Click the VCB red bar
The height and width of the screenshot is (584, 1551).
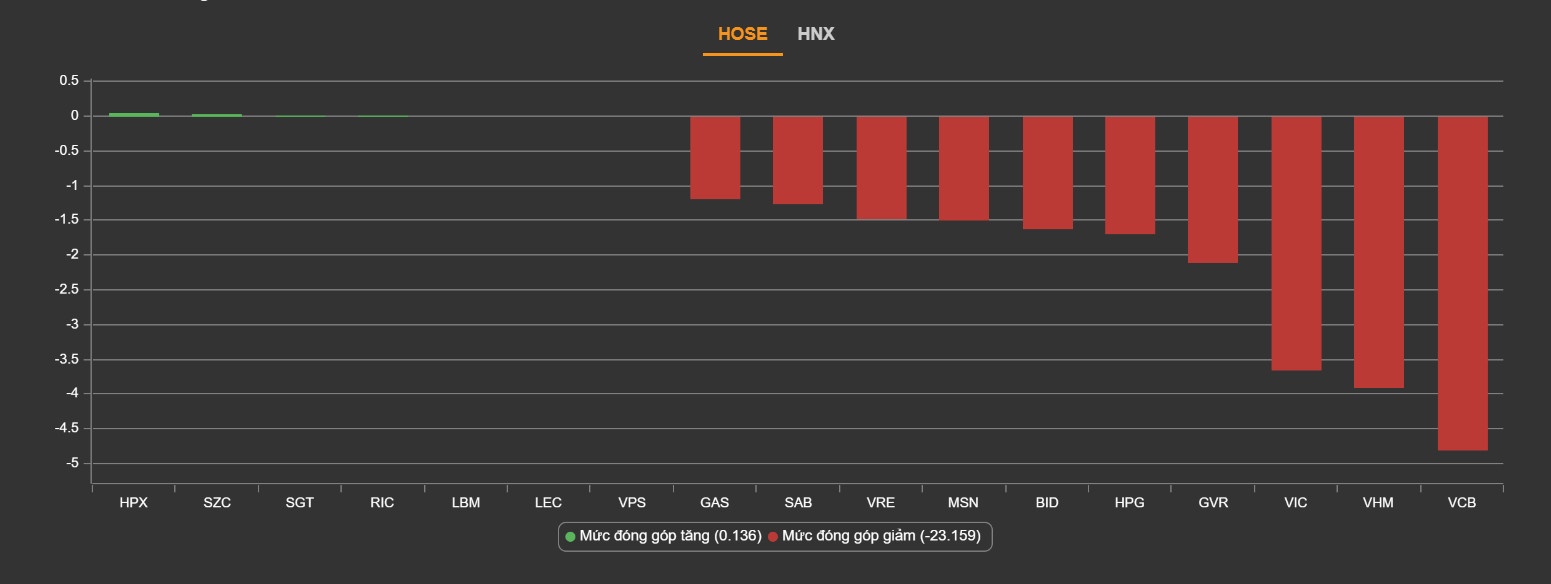tap(1462, 283)
